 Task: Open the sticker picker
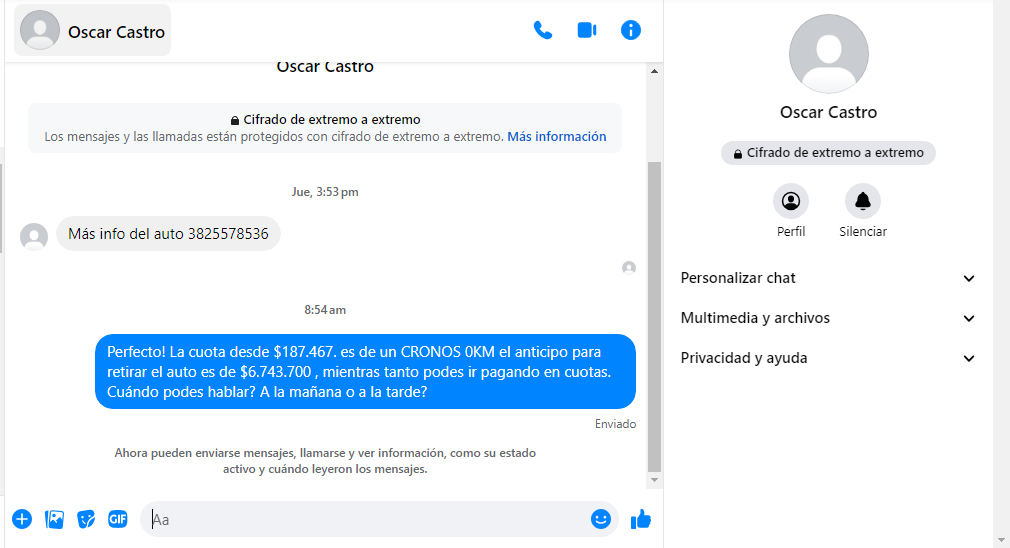(86, 519)
